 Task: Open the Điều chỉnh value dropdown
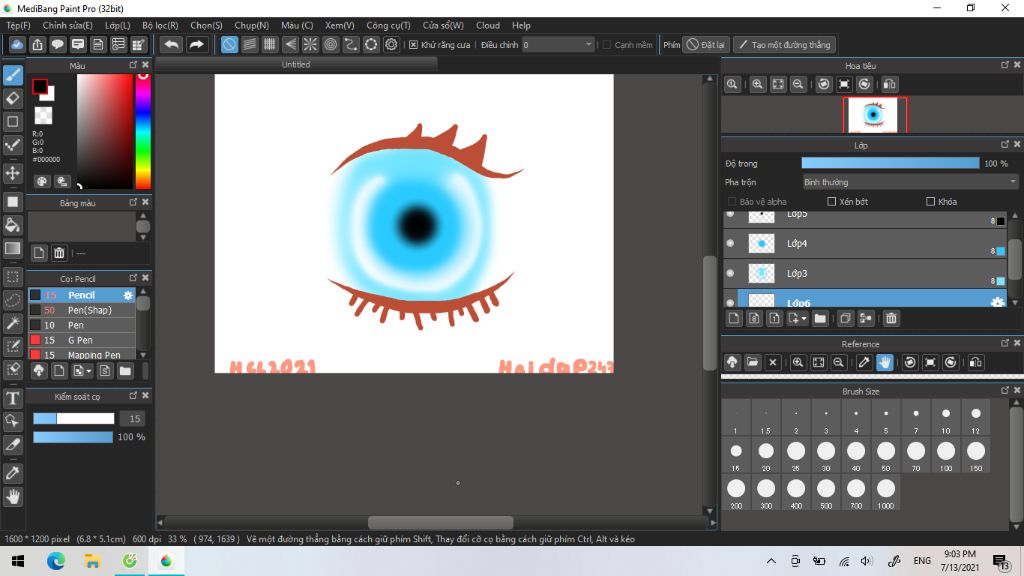558,44
